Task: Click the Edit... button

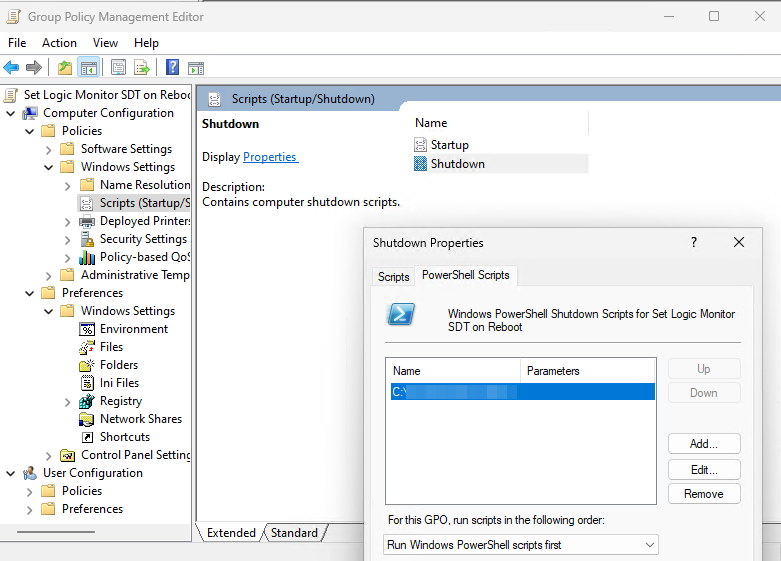Action: (x=703, y=469)
